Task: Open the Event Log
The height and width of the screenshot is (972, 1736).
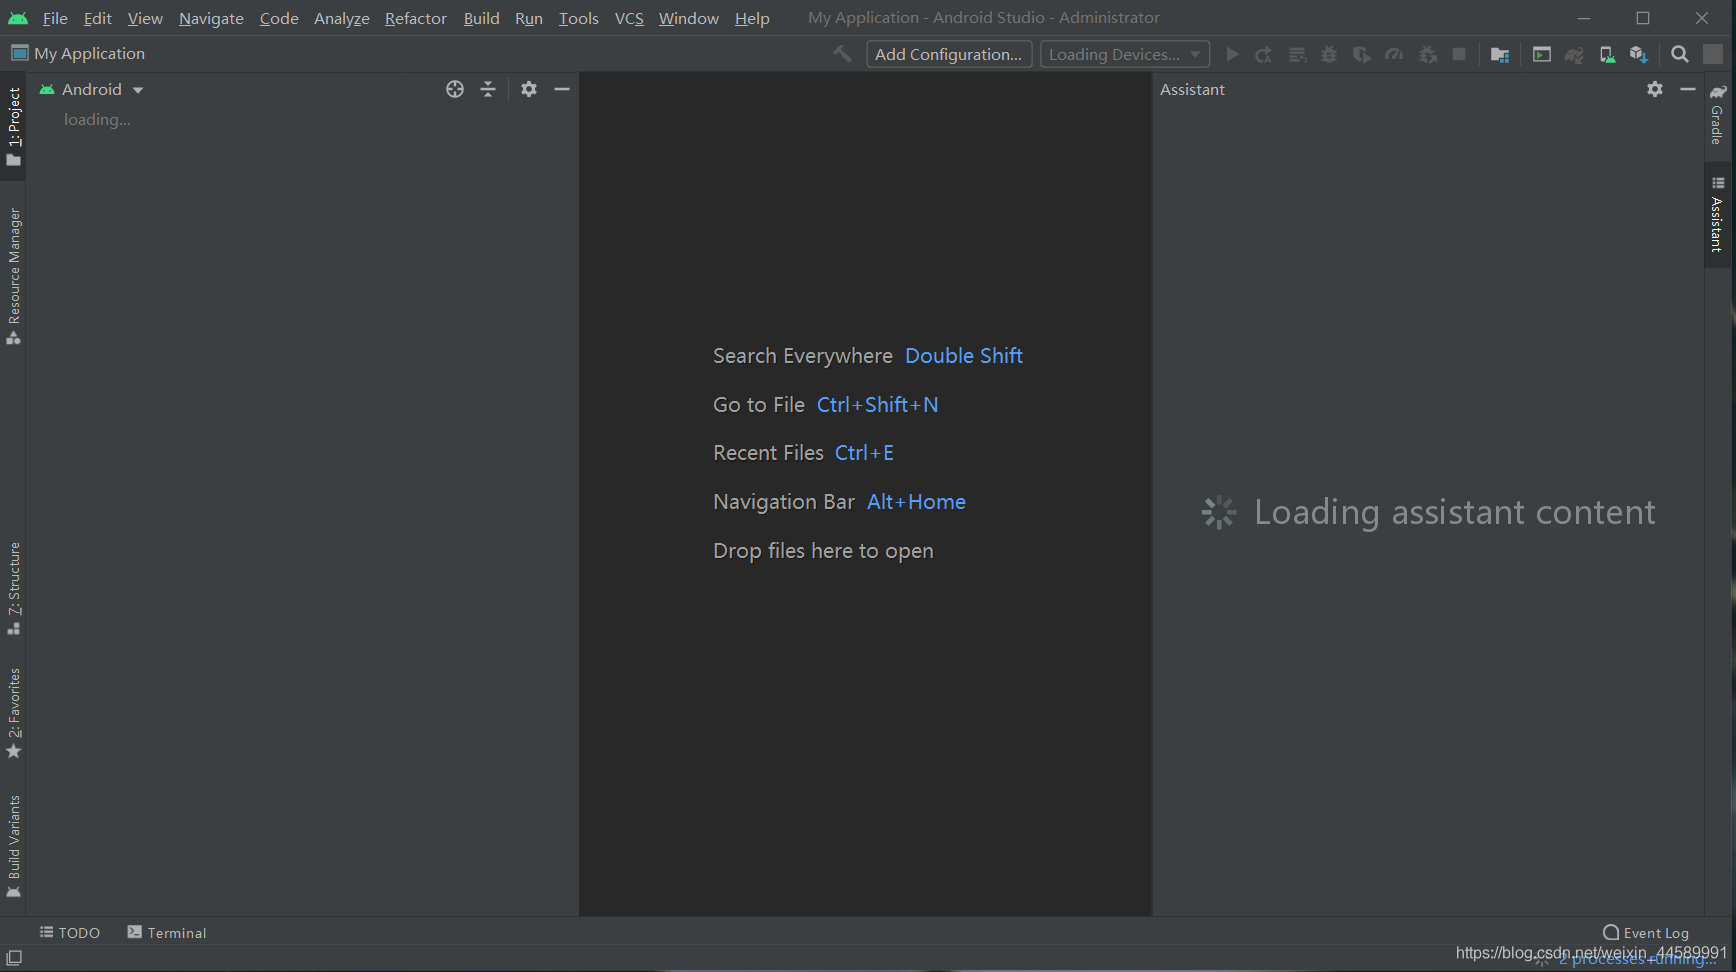Action: point(1646,932)
